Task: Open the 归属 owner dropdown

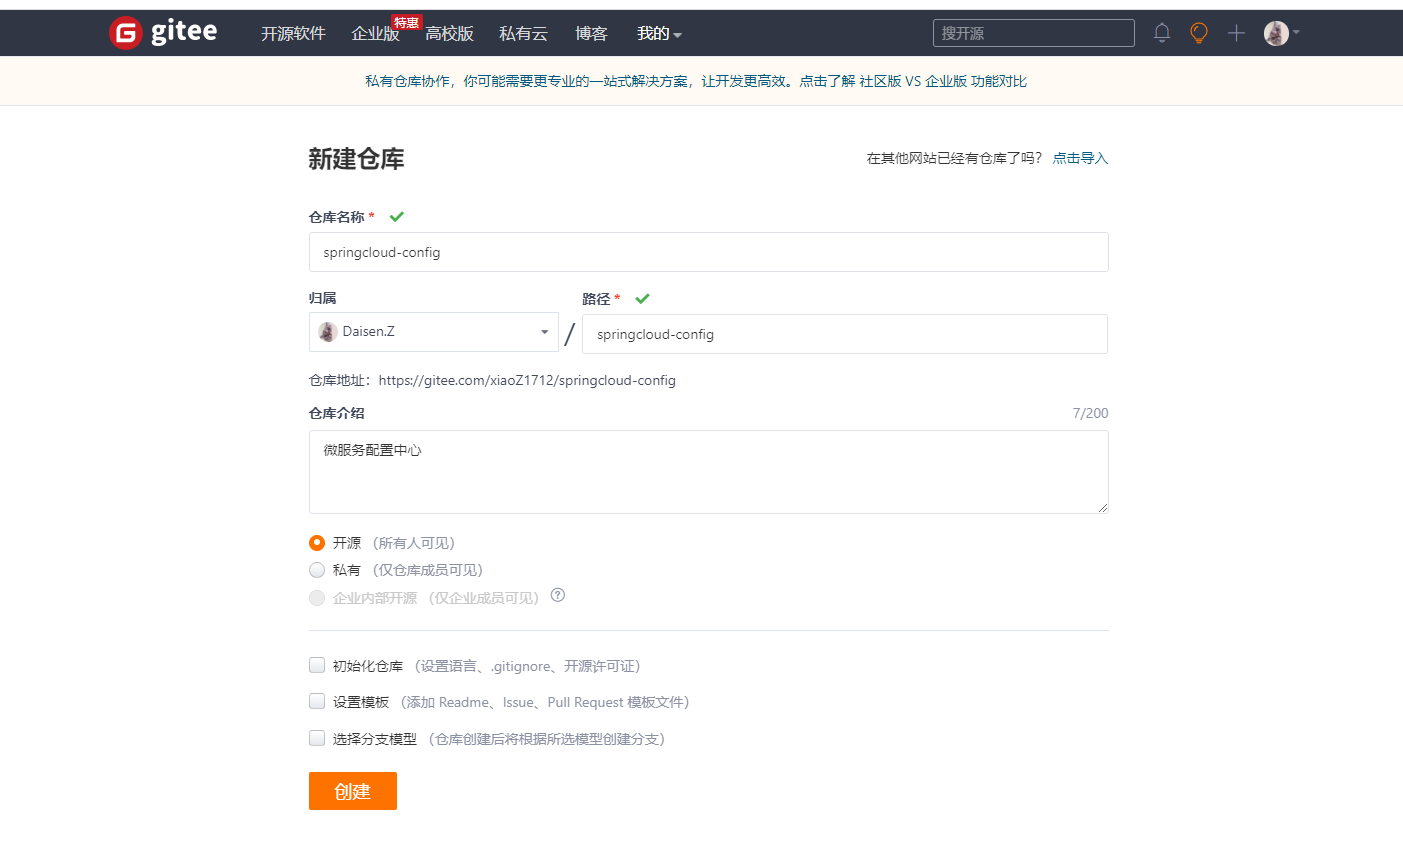Action: 544,331
